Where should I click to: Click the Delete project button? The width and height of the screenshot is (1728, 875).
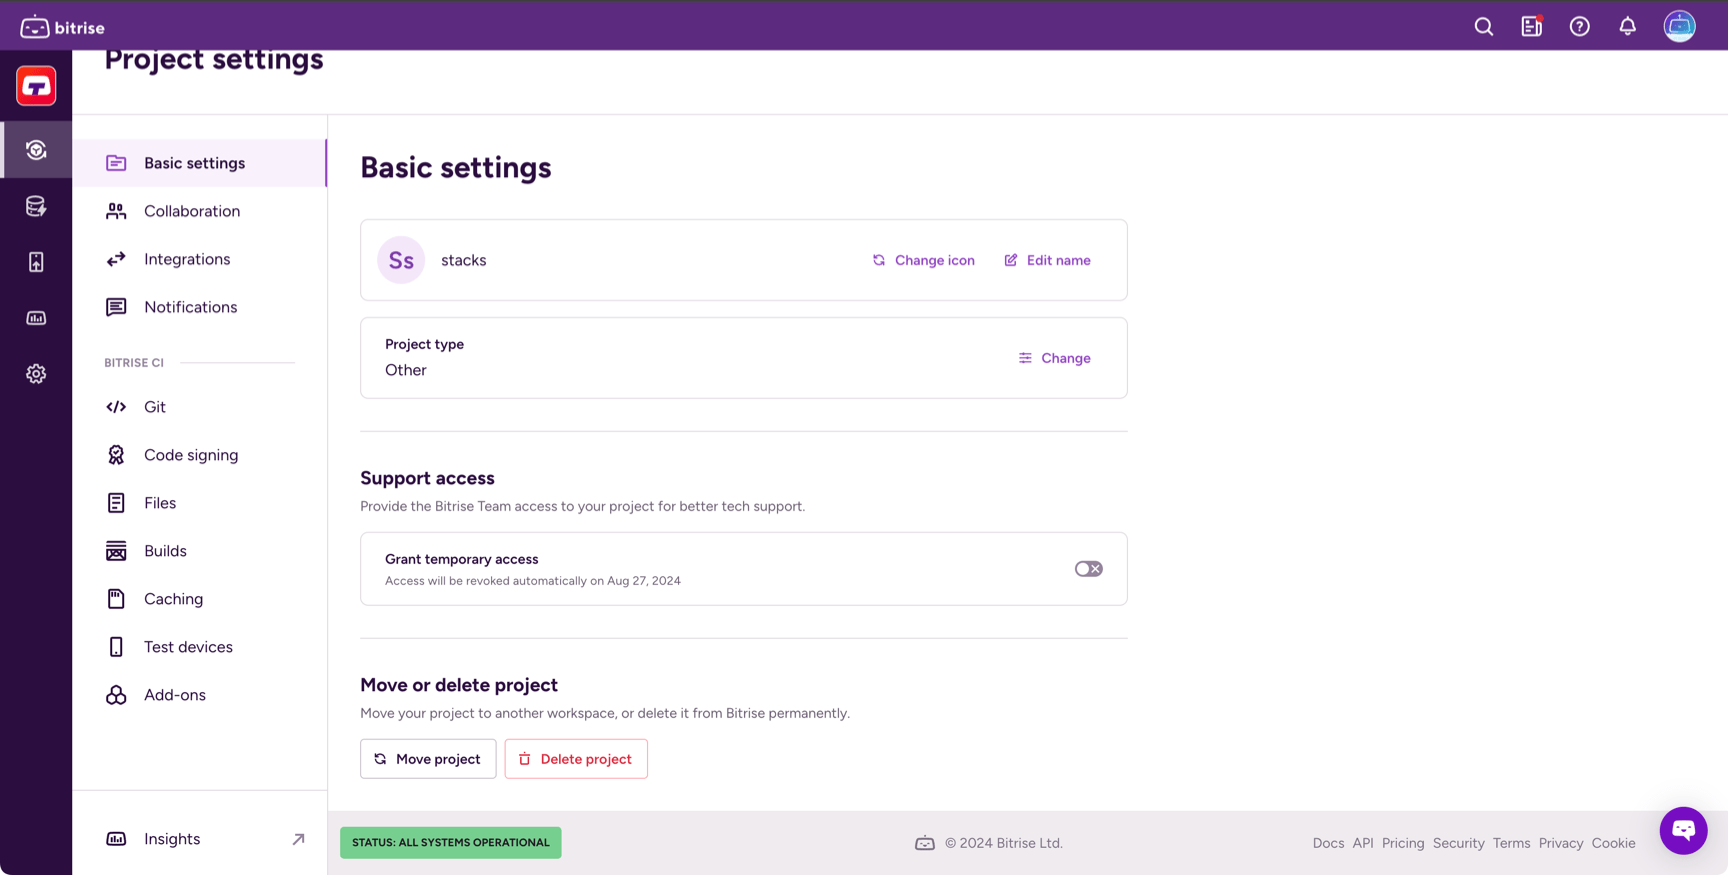pos(576,759)
